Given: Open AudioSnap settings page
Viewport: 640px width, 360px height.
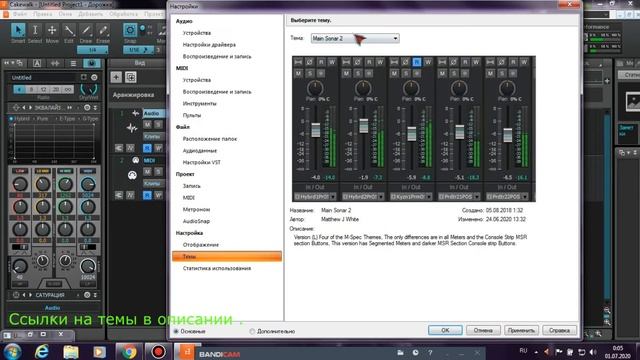Looking at the screenshot, I should (196, 221).
